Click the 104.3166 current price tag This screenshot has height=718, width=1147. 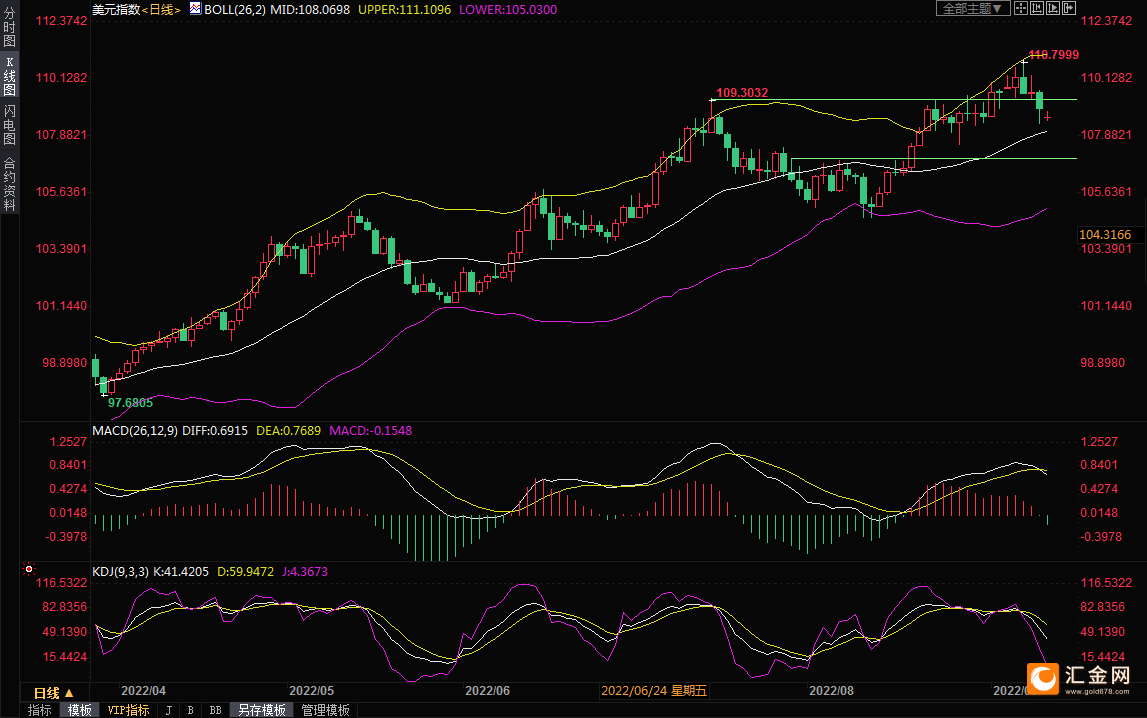click(1105, 235)
